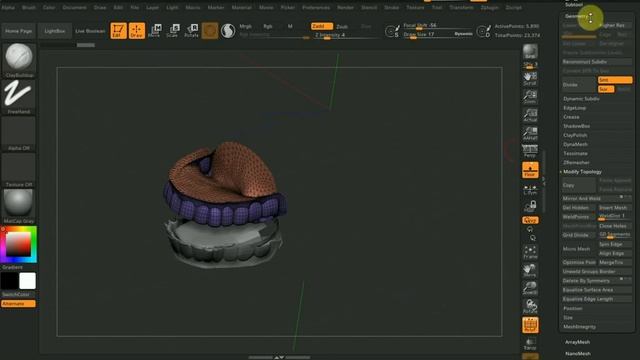Image resolution: width=640 pixels, height=360 pixels.
Task: Open the MatCap Gray material selector
Action: (19, 206)
